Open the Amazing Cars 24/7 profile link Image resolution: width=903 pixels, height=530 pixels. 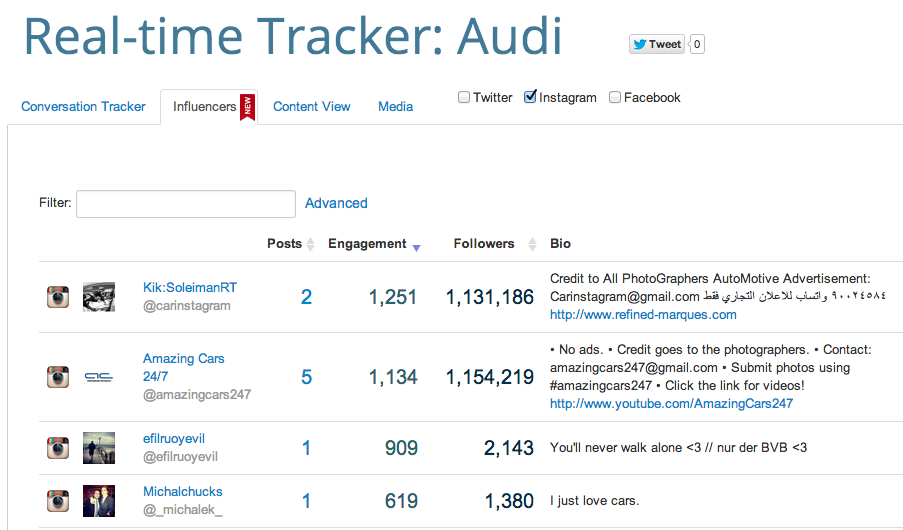tap(184, 367)
